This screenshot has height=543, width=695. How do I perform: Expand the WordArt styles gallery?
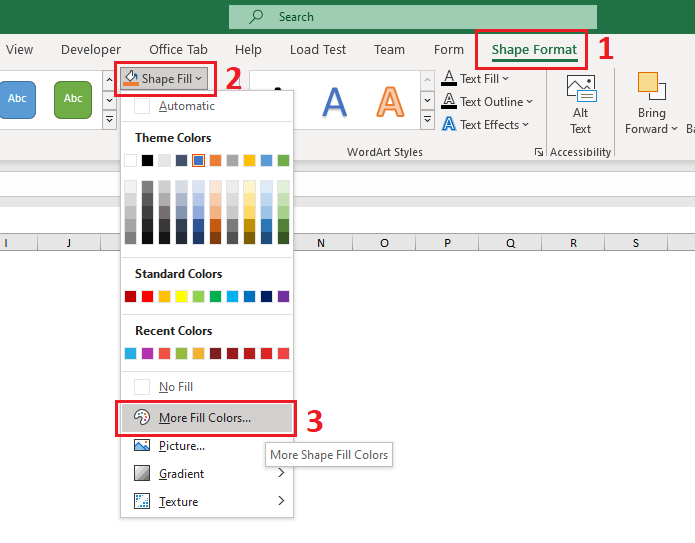point(427,119)
